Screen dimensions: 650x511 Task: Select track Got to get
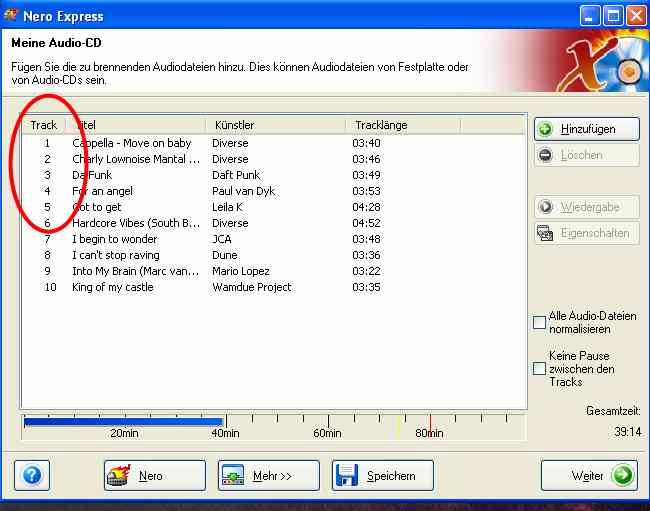pyautogui.click(x=97, y=207)
